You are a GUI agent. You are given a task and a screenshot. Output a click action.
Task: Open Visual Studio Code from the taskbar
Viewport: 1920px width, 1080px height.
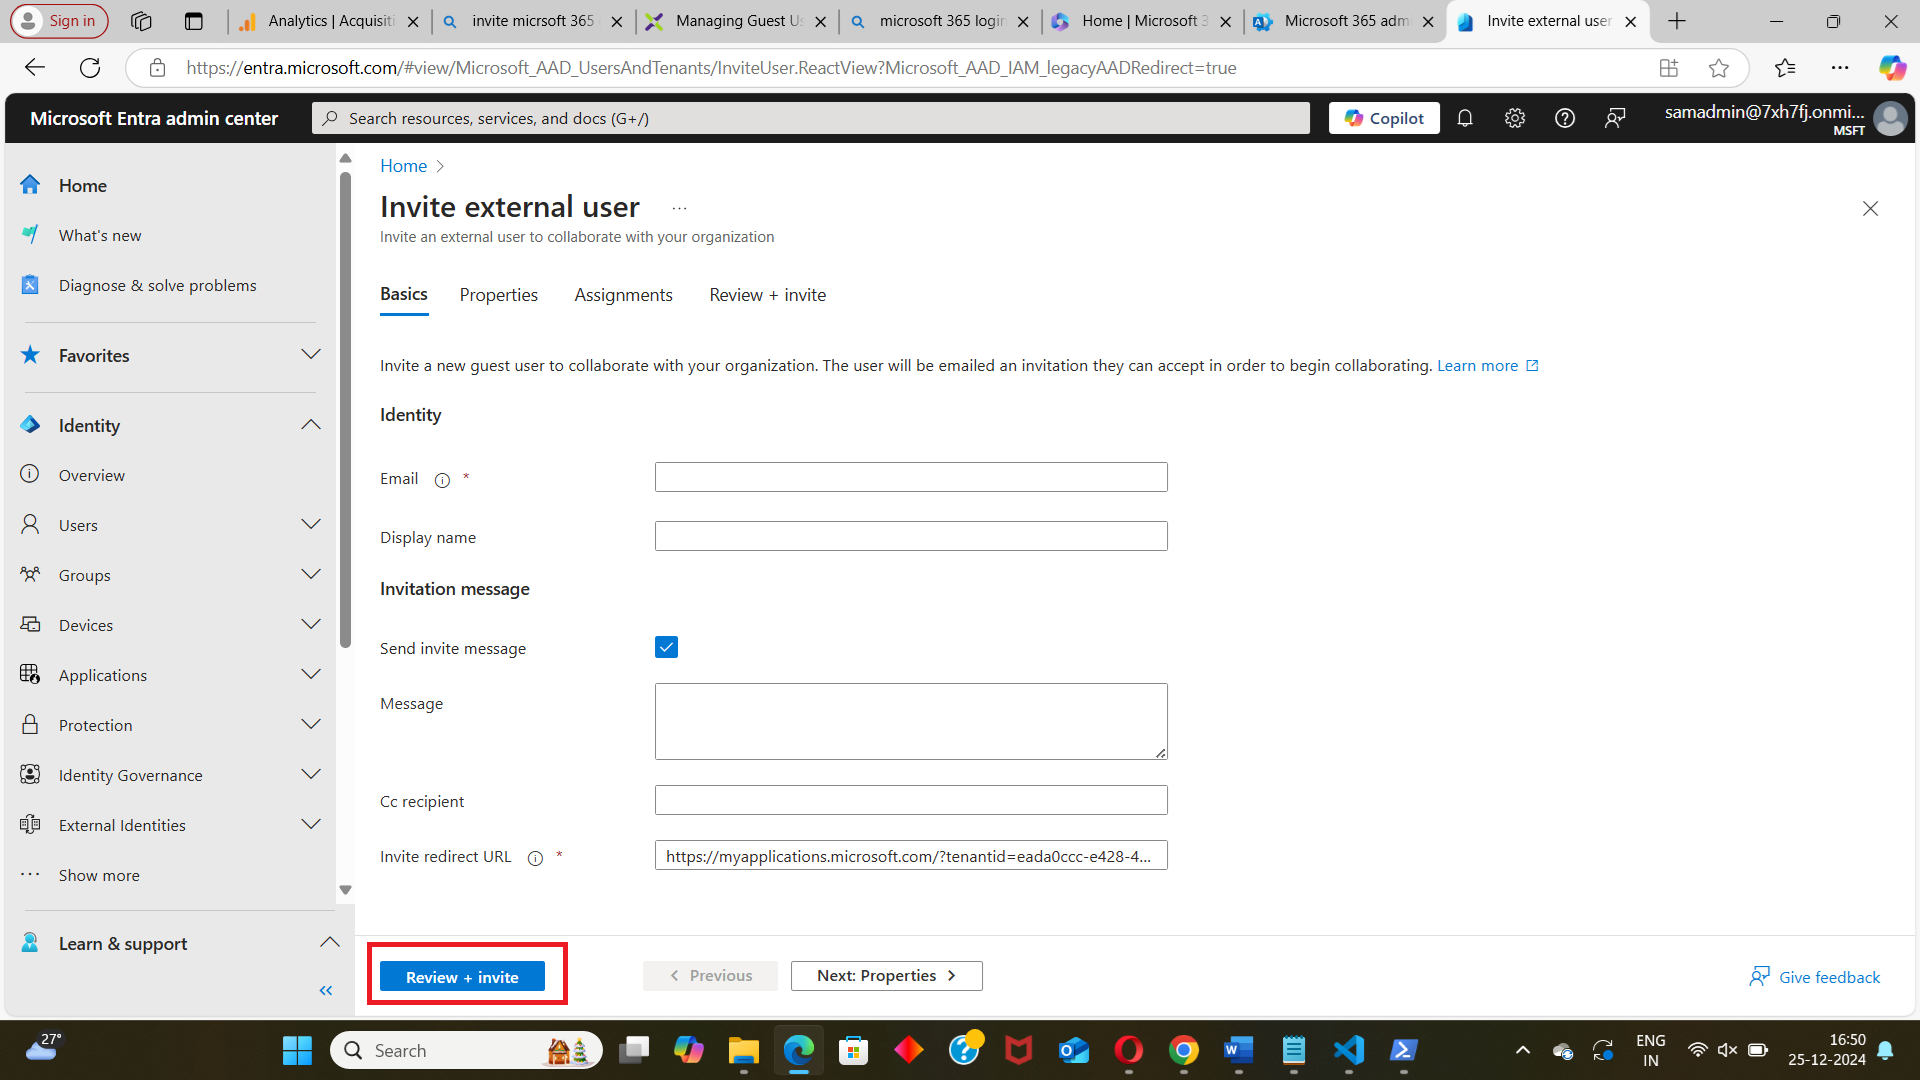tap(1348, 1050)
